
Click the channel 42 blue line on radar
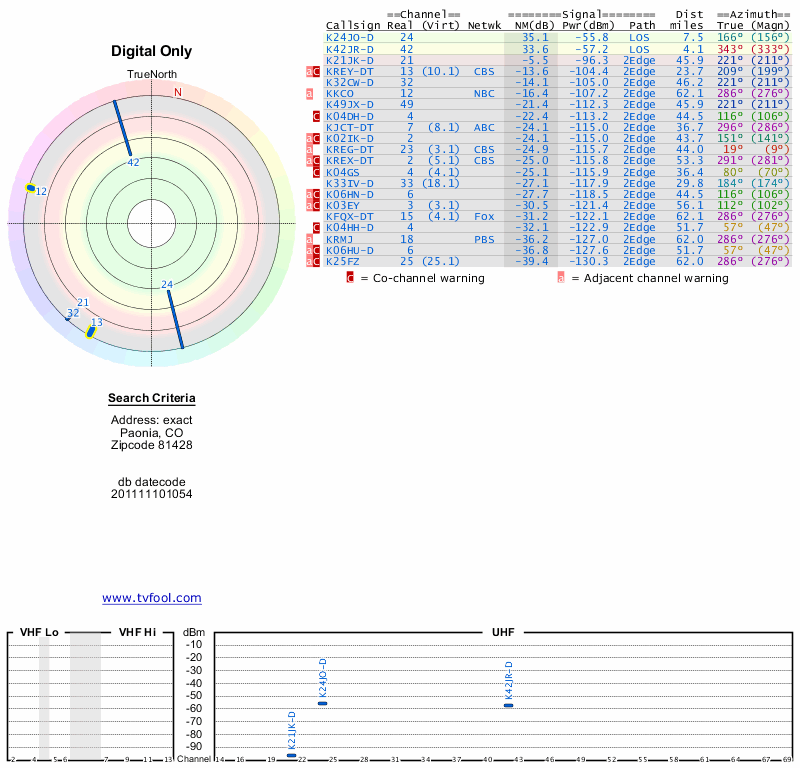tap(122, 127)
